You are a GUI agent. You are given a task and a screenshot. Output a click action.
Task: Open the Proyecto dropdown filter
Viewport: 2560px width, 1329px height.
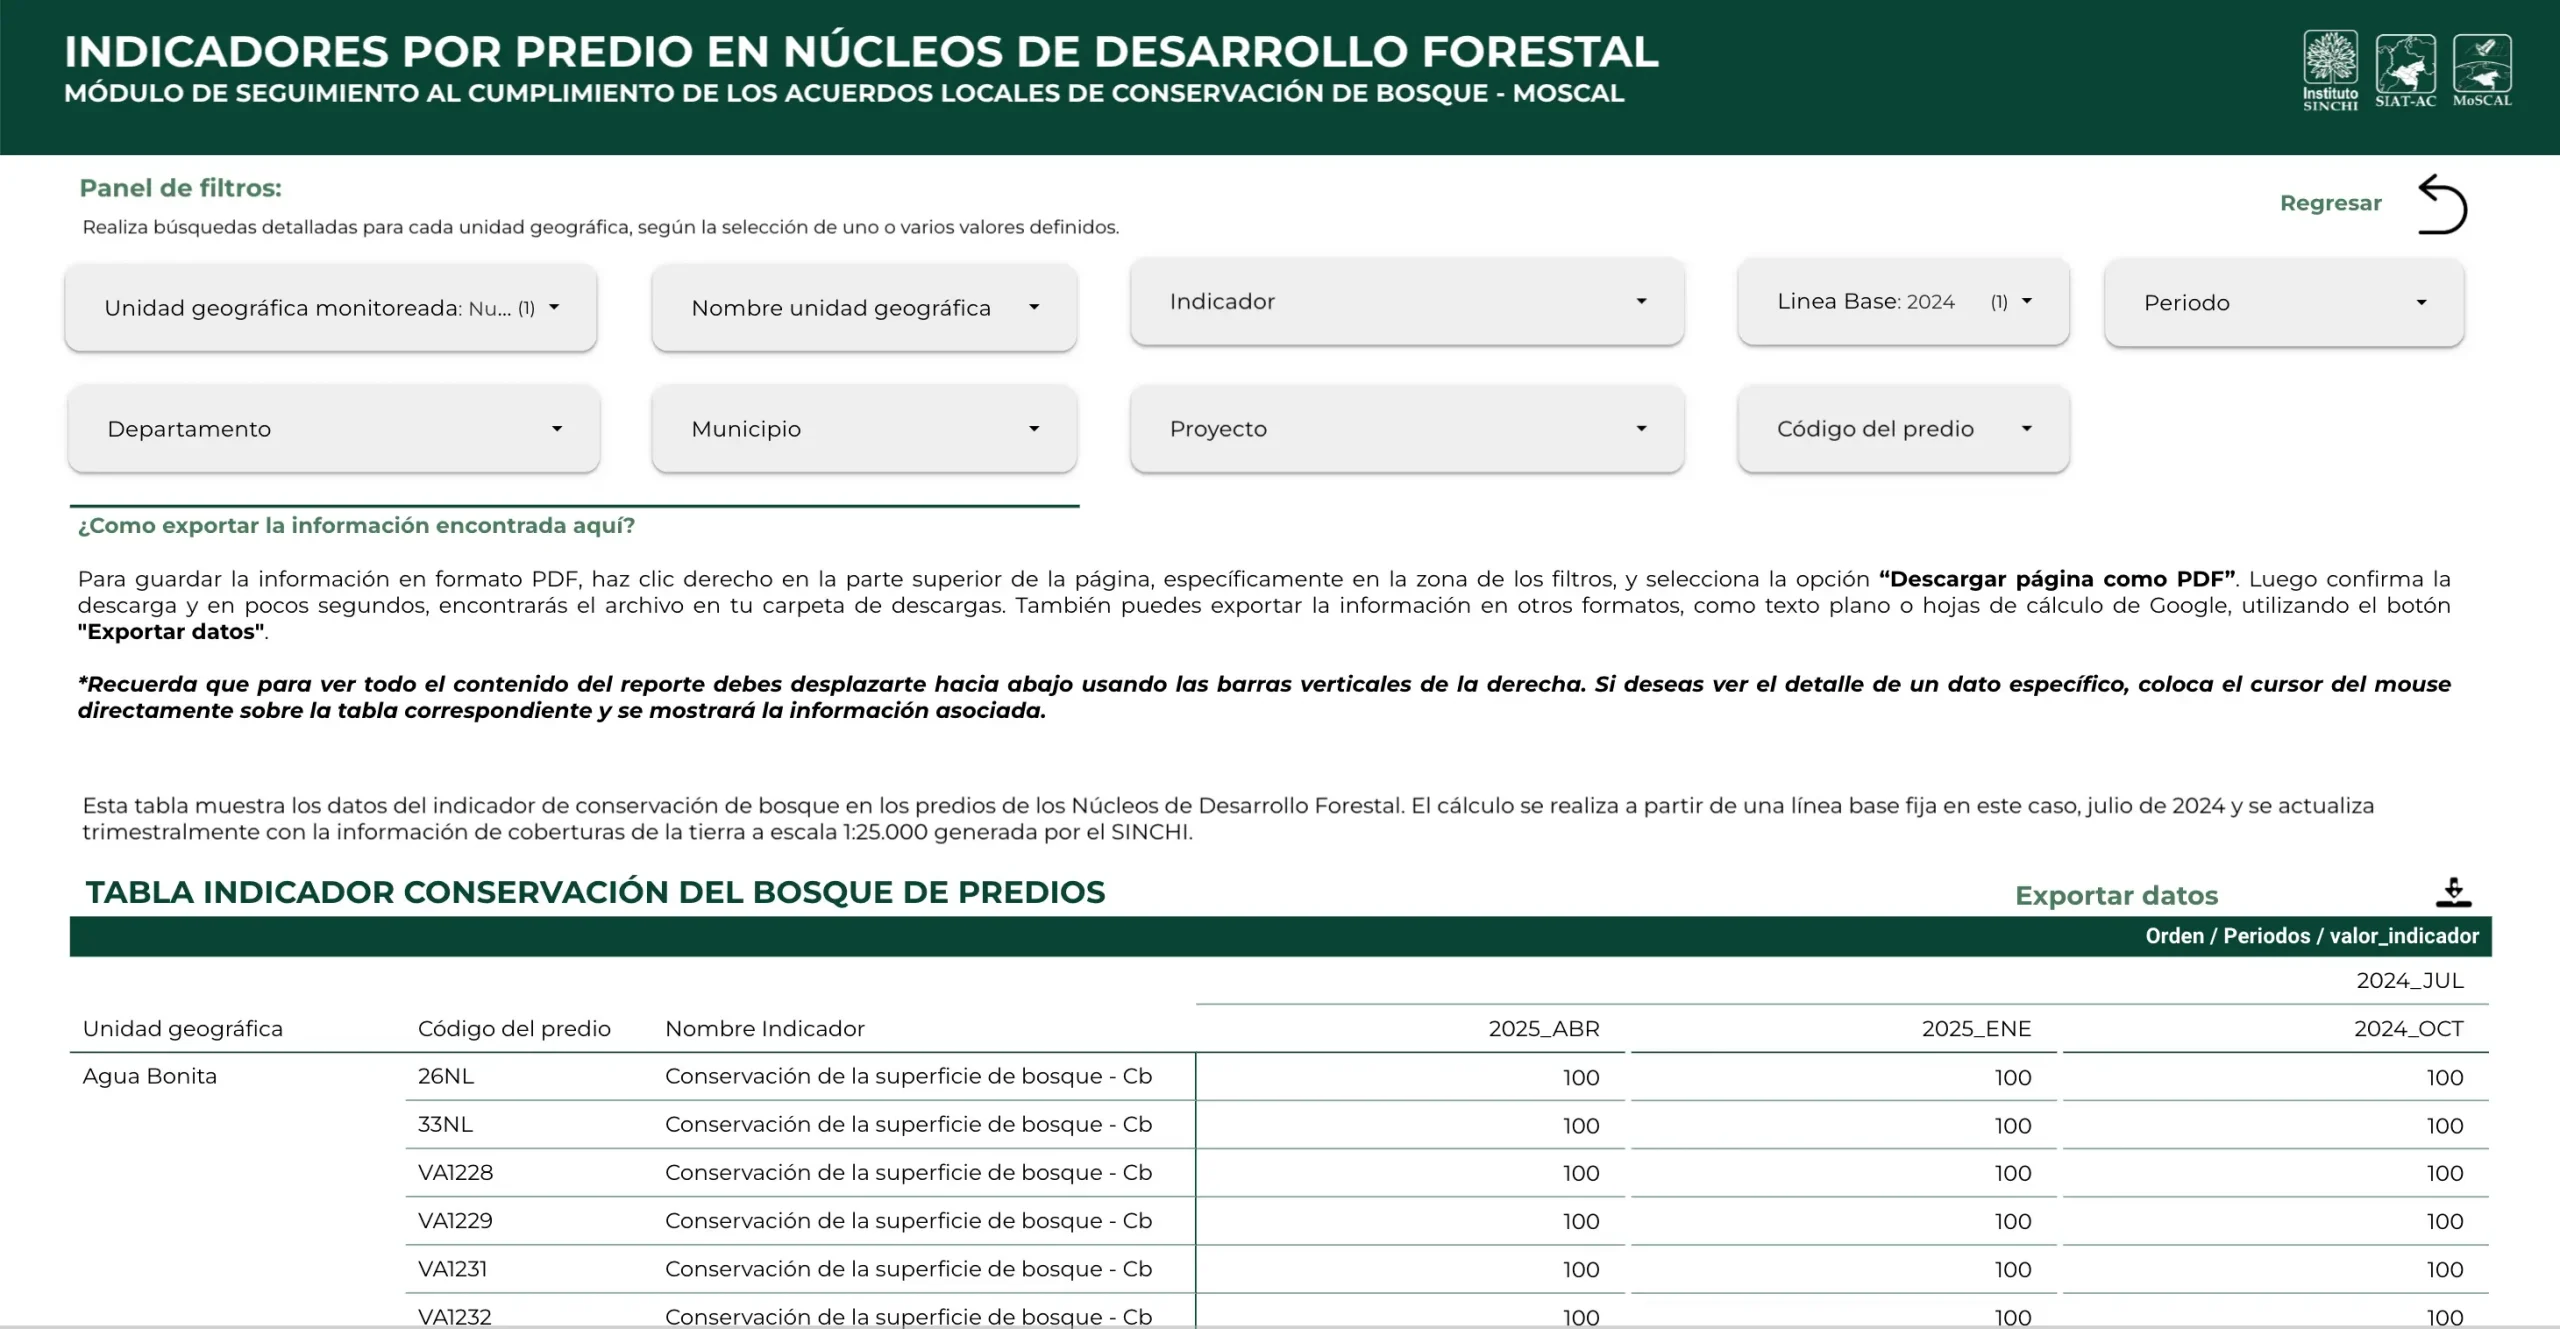pos(1407,429)
